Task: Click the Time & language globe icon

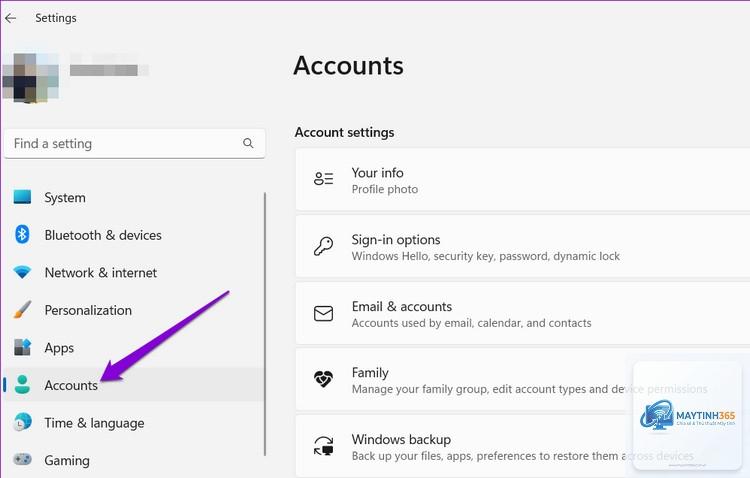Action: click(x=22, y=422)
